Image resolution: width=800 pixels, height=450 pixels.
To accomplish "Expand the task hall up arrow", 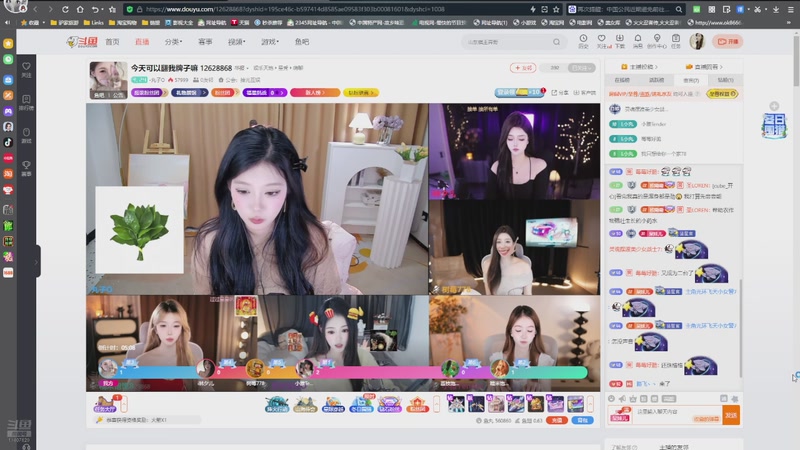I will [124, 404].
